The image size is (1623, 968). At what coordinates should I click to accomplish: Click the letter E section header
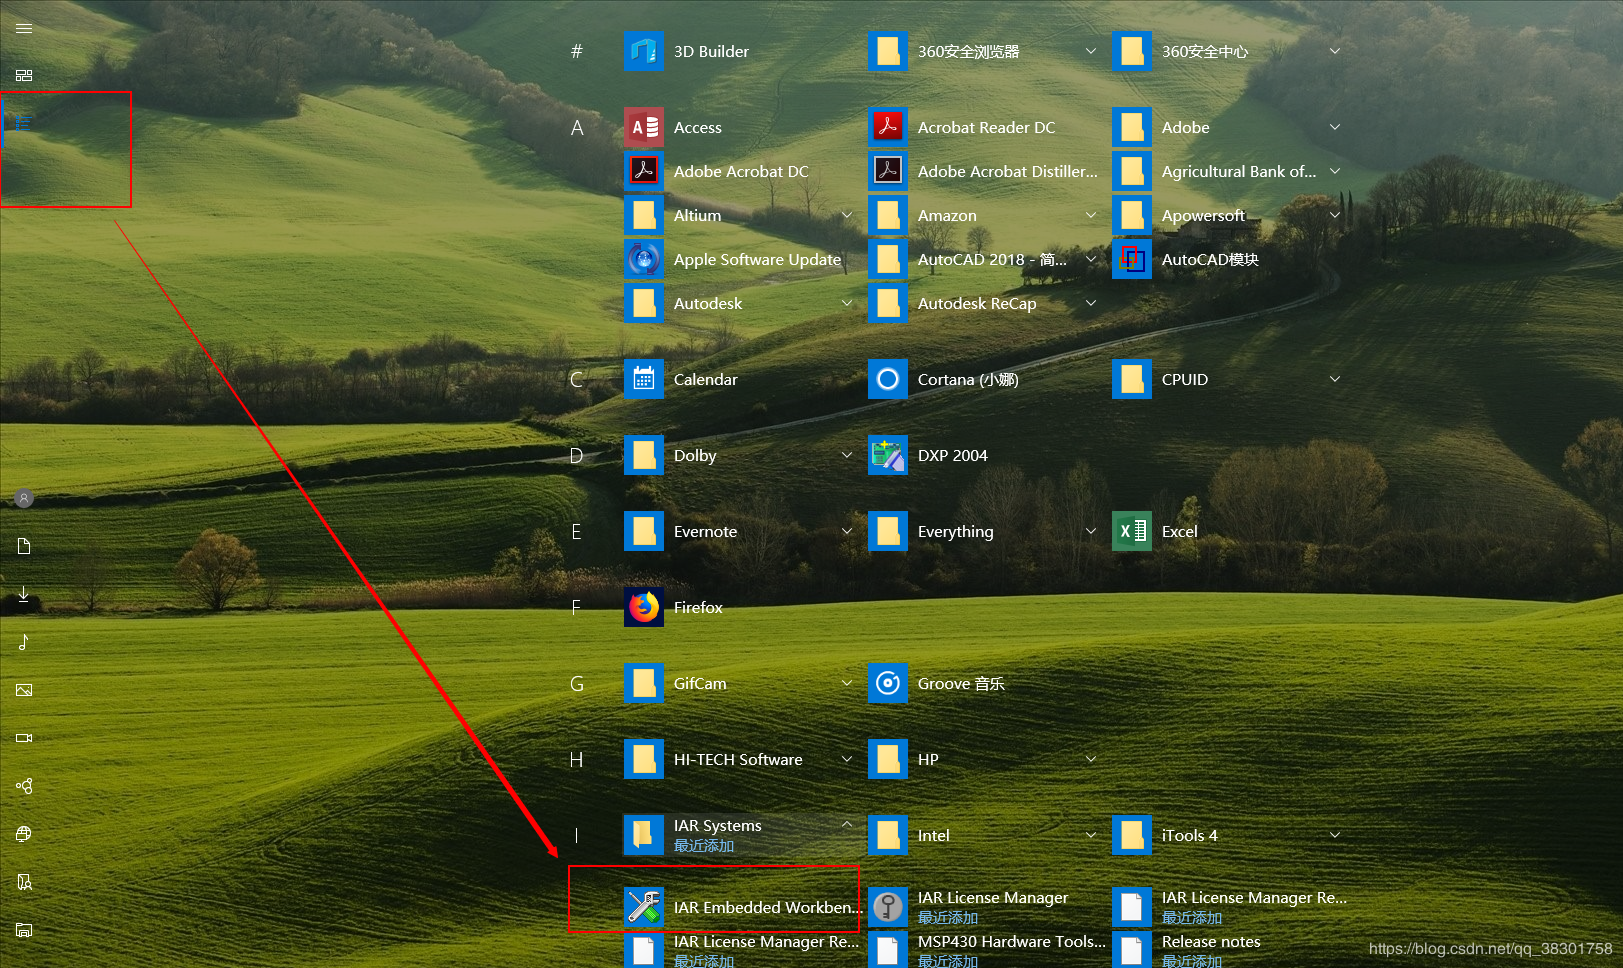pos(577,532)
